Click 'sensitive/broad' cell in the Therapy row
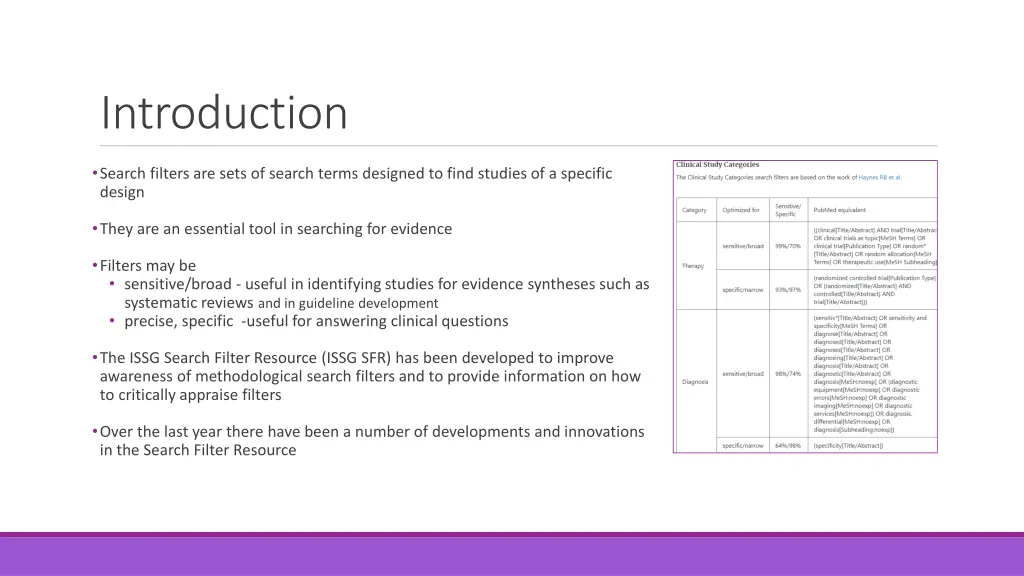This screenshot has width=1024, height=576. [x=743, y=246]
